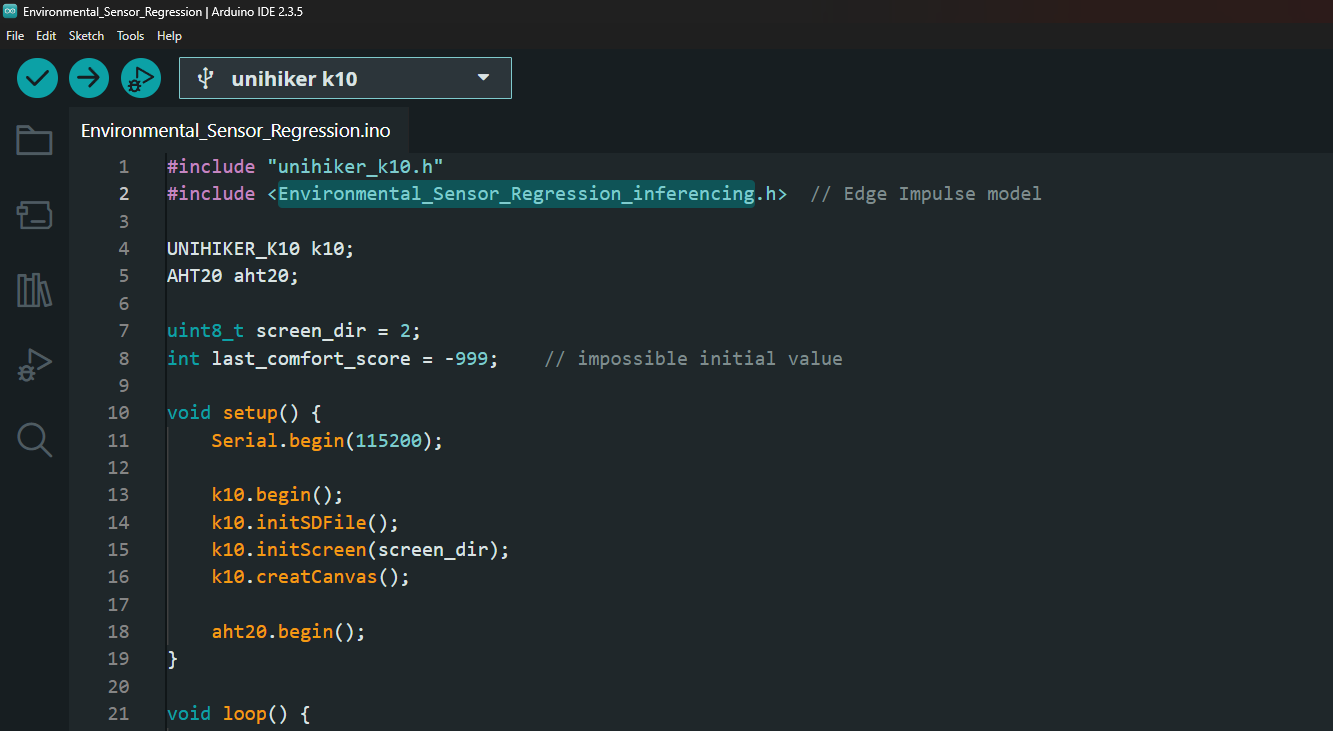Open the Tools menu
The width and height of the screenshot is (1333, 731).
pyautogui.click(x=130, y=36)
